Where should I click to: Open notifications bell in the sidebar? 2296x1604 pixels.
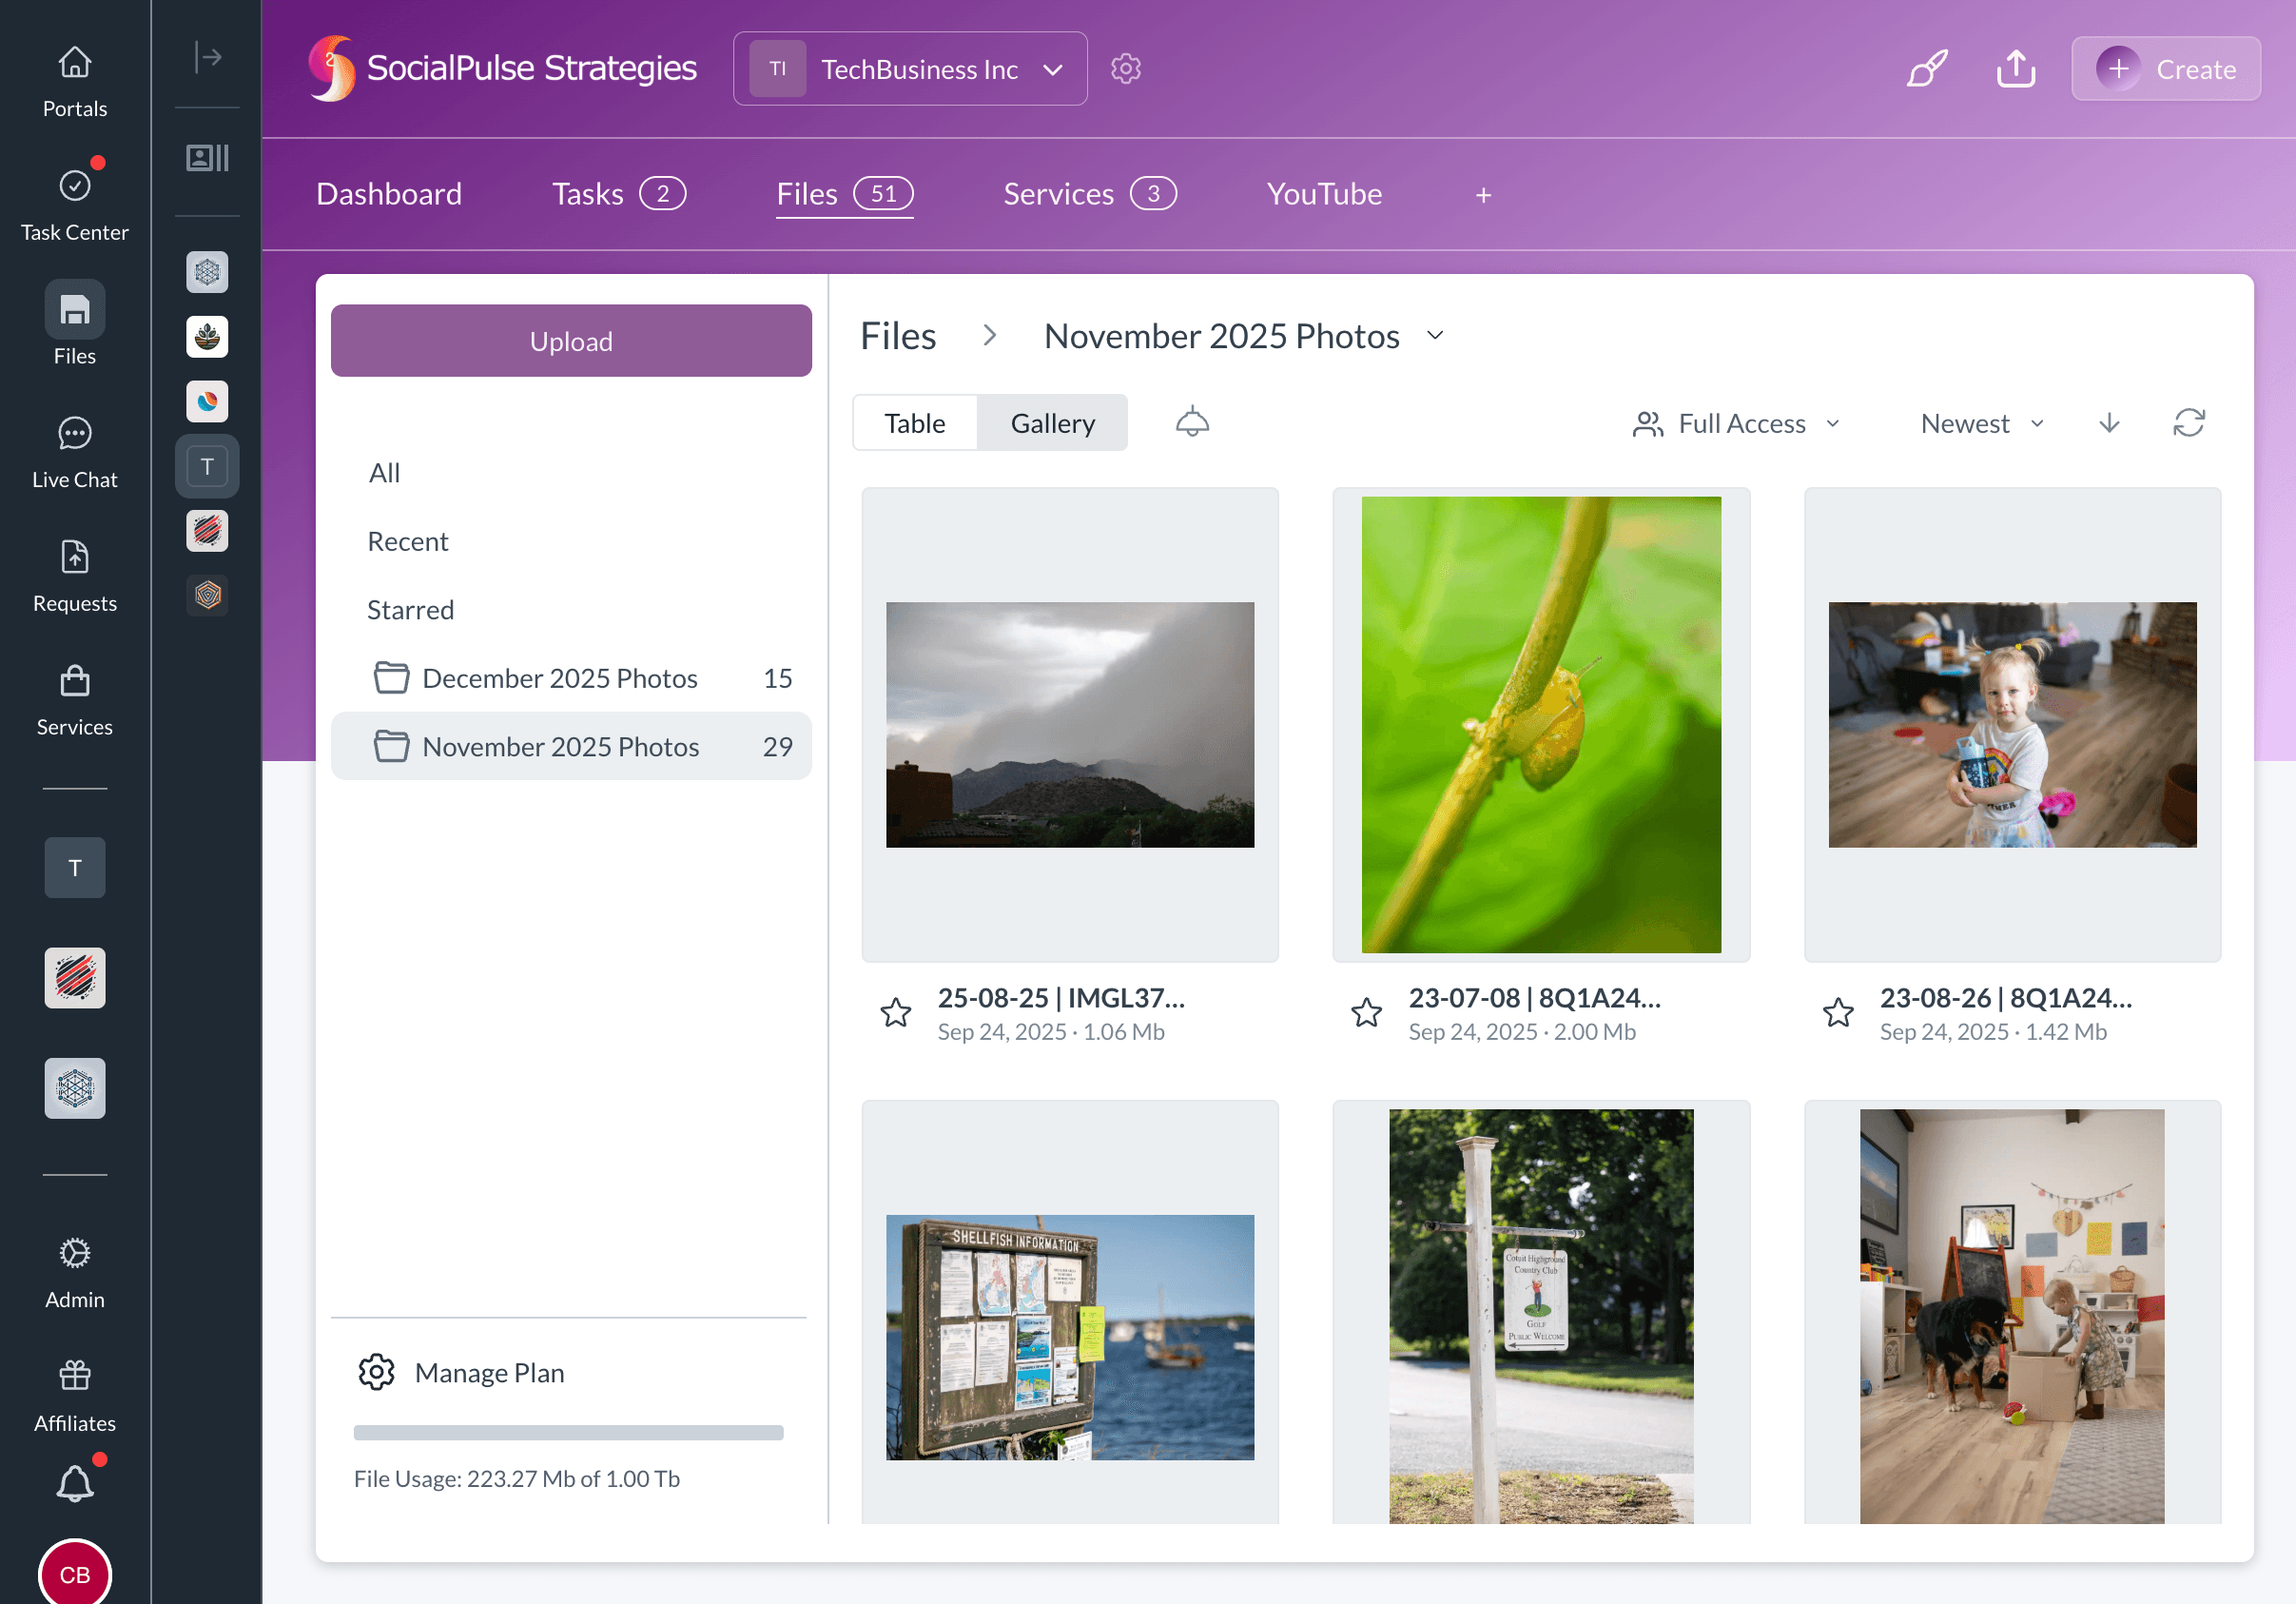point(74,1481)
